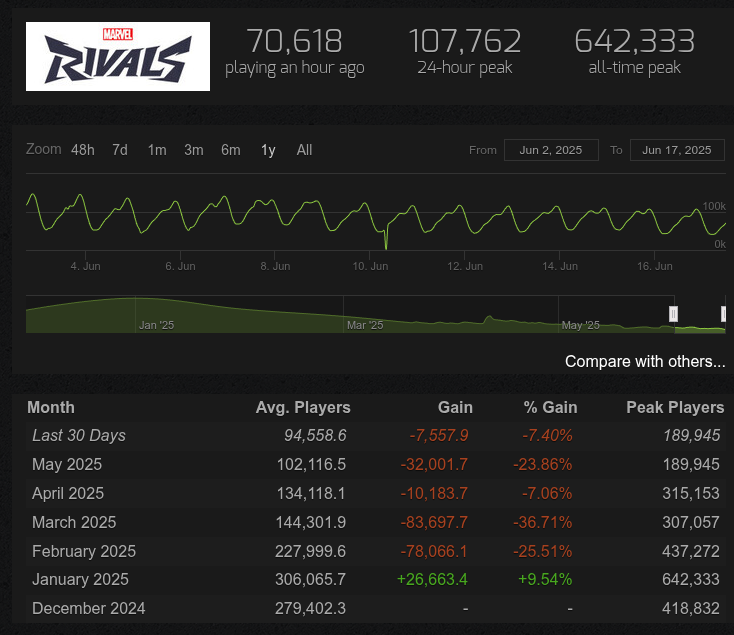Click peak players value 315,153
Image resolution: width=734 pixels, height=635 pixels.
pos(691,494)
